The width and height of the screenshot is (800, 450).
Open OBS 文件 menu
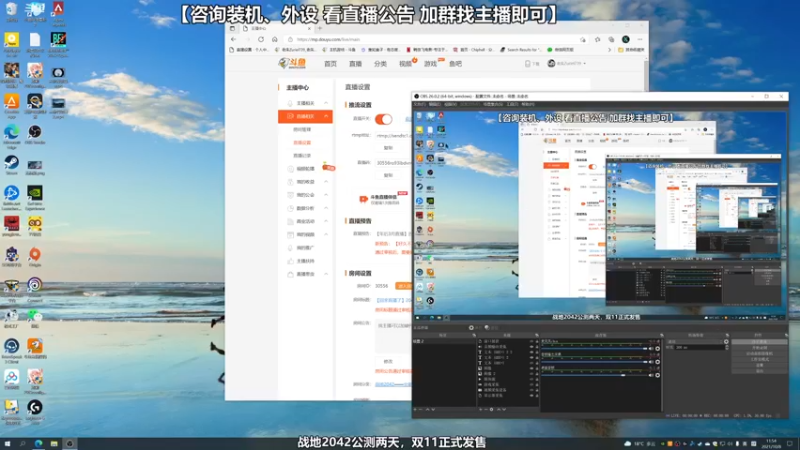[419, 104]
